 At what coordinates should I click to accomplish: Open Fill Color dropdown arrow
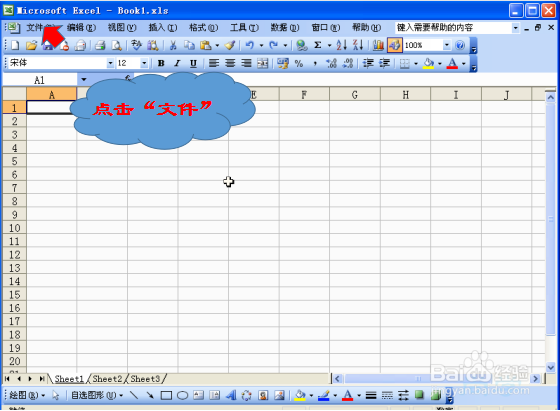point(440,64)
